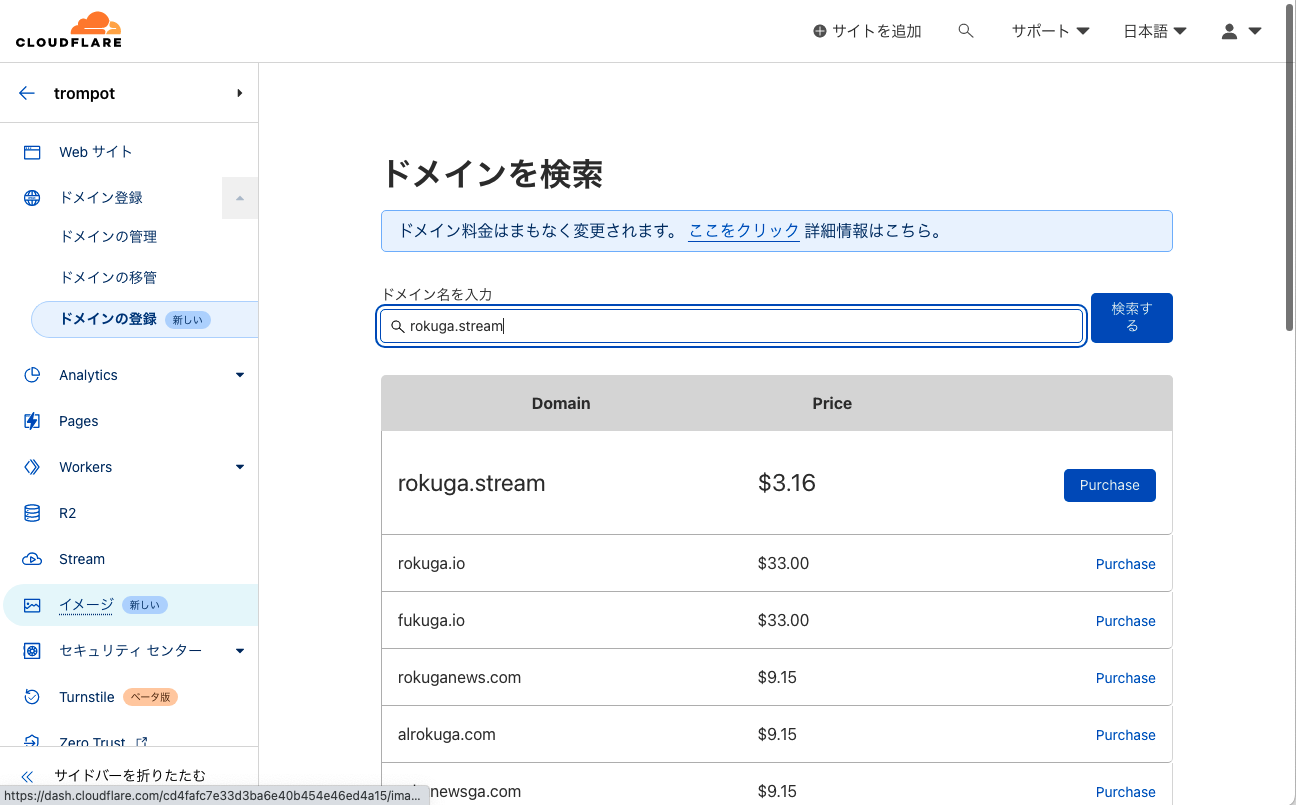Select the イメージ sidebar icon
Screen dimensions: 1296x805
31,604
